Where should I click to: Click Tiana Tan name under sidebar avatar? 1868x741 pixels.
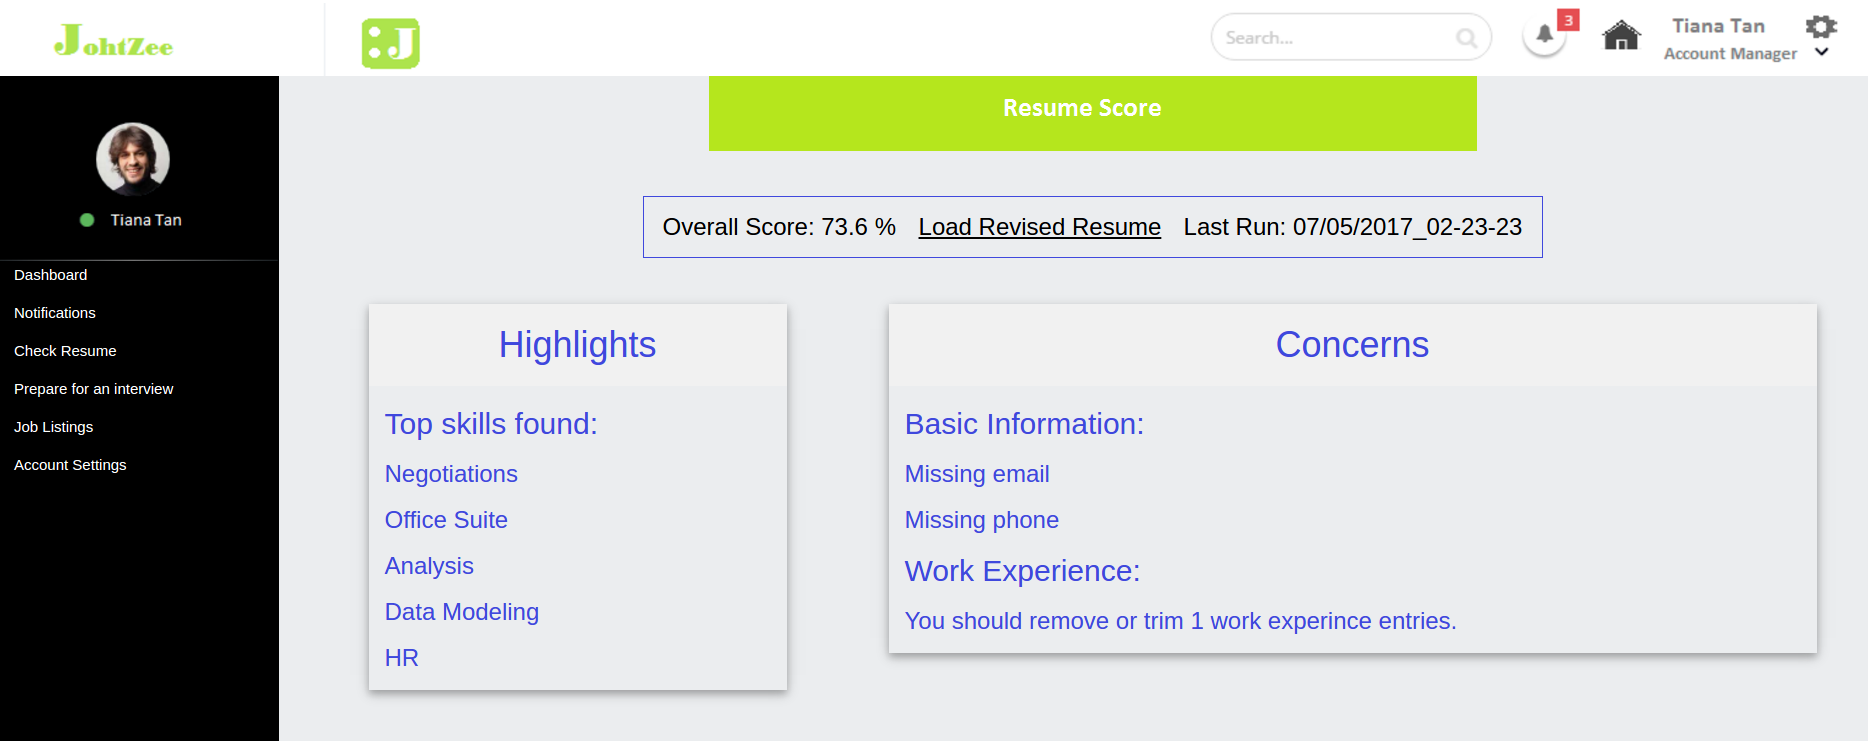click(x=146, y=220)
